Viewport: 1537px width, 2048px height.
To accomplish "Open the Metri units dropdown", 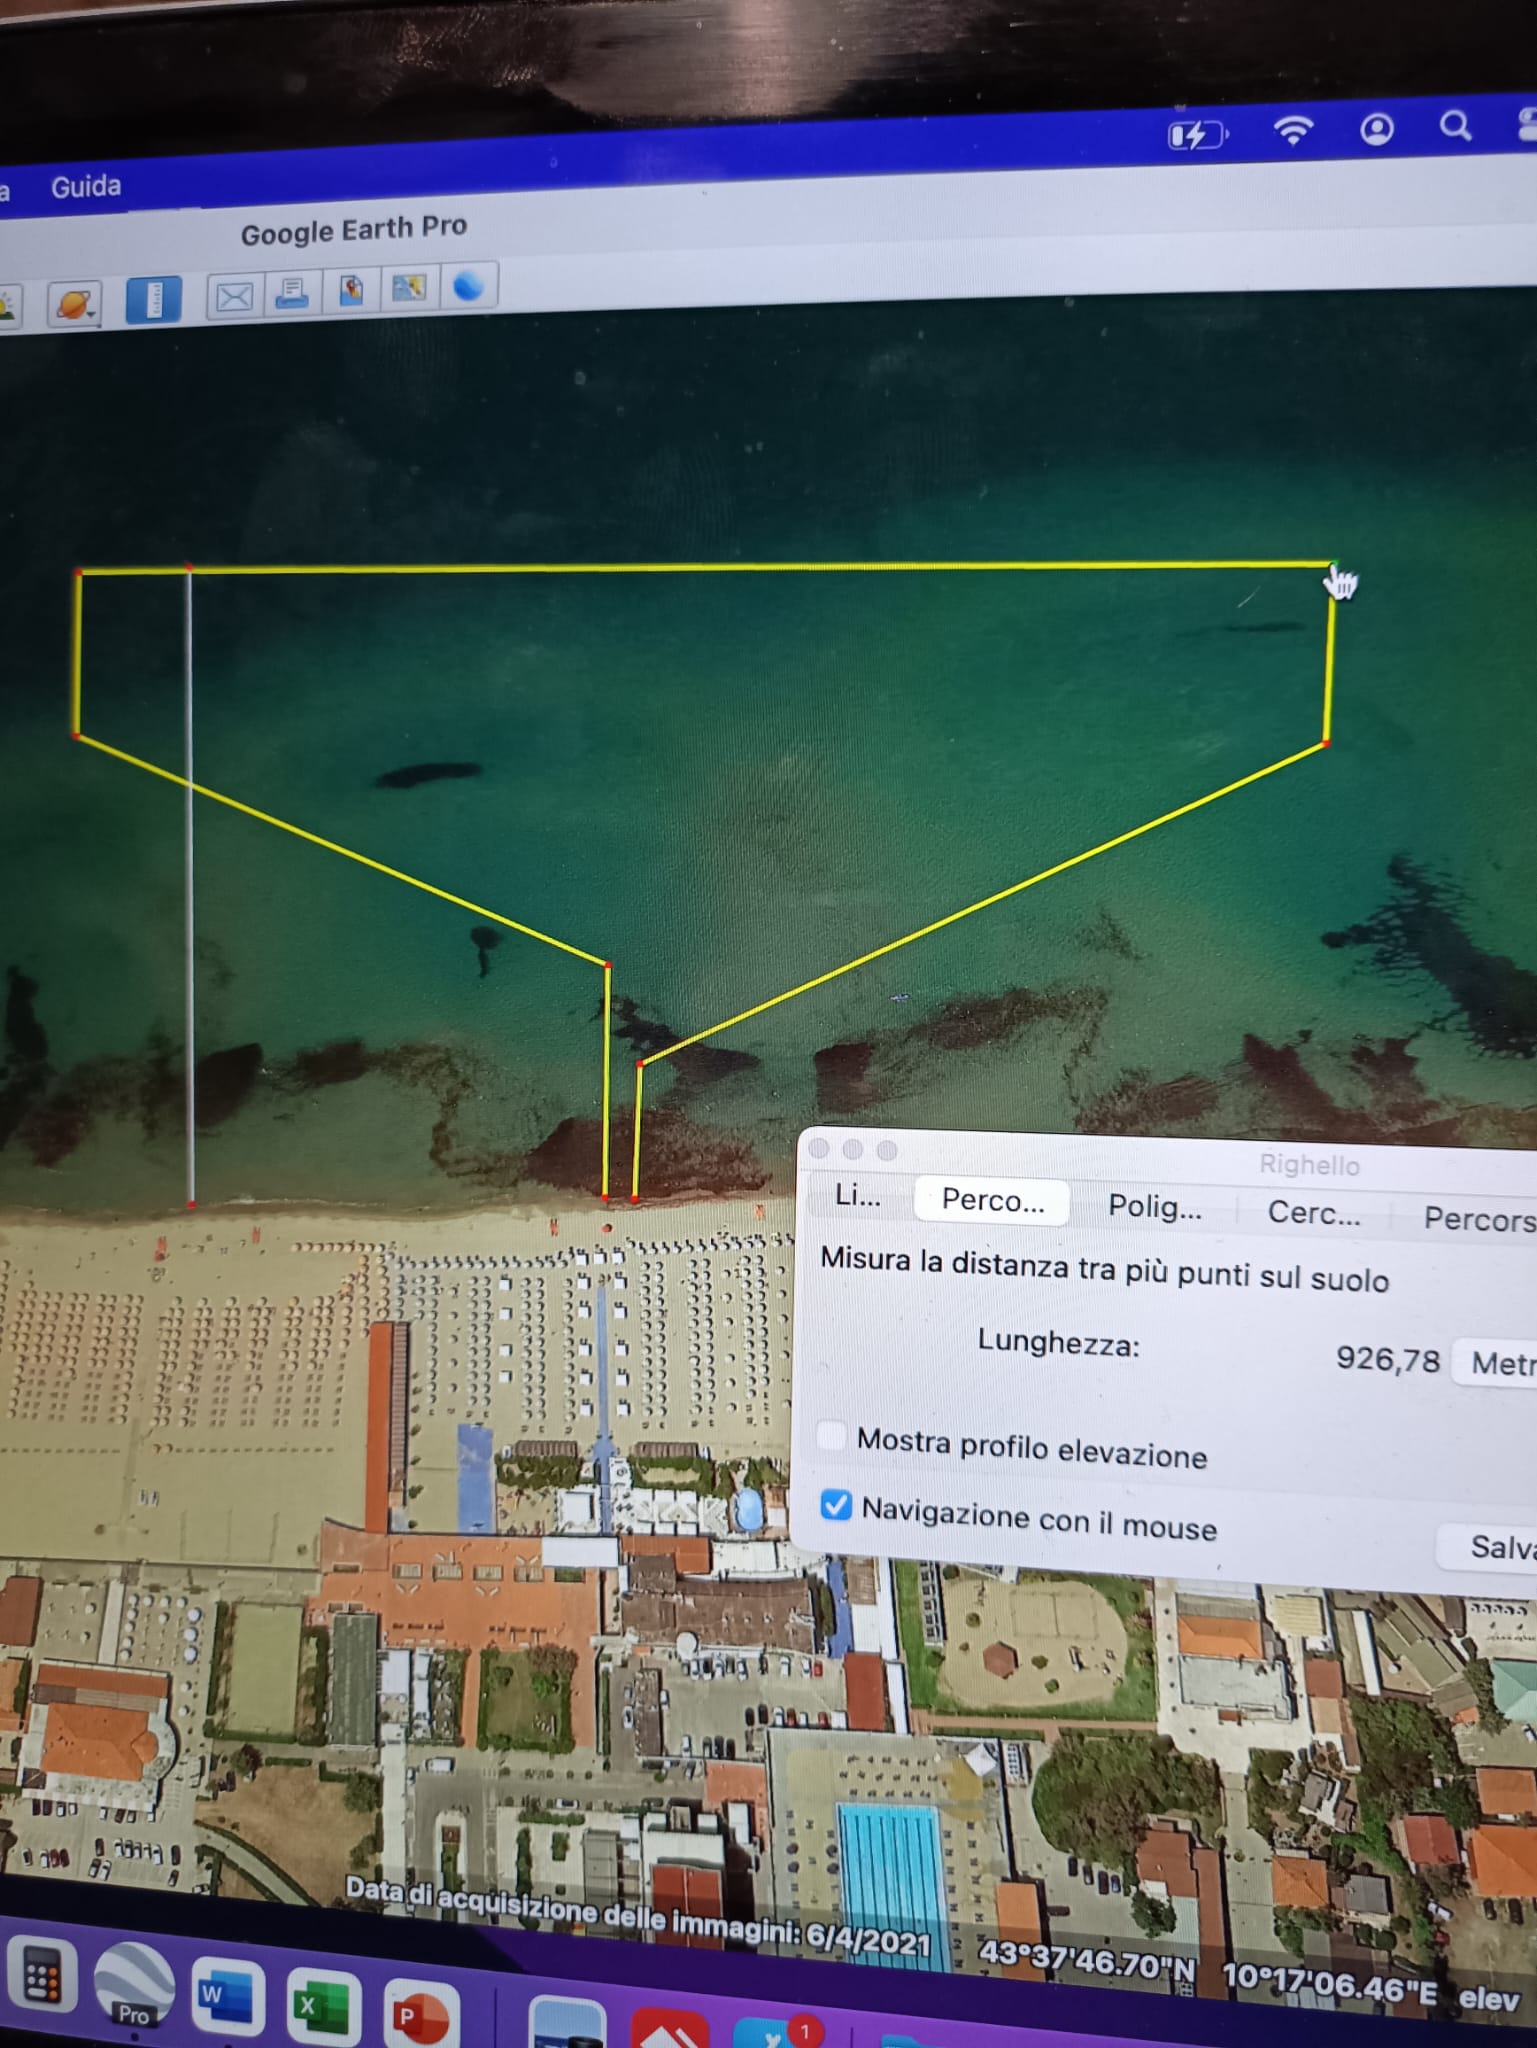I will (1495, 1362).
